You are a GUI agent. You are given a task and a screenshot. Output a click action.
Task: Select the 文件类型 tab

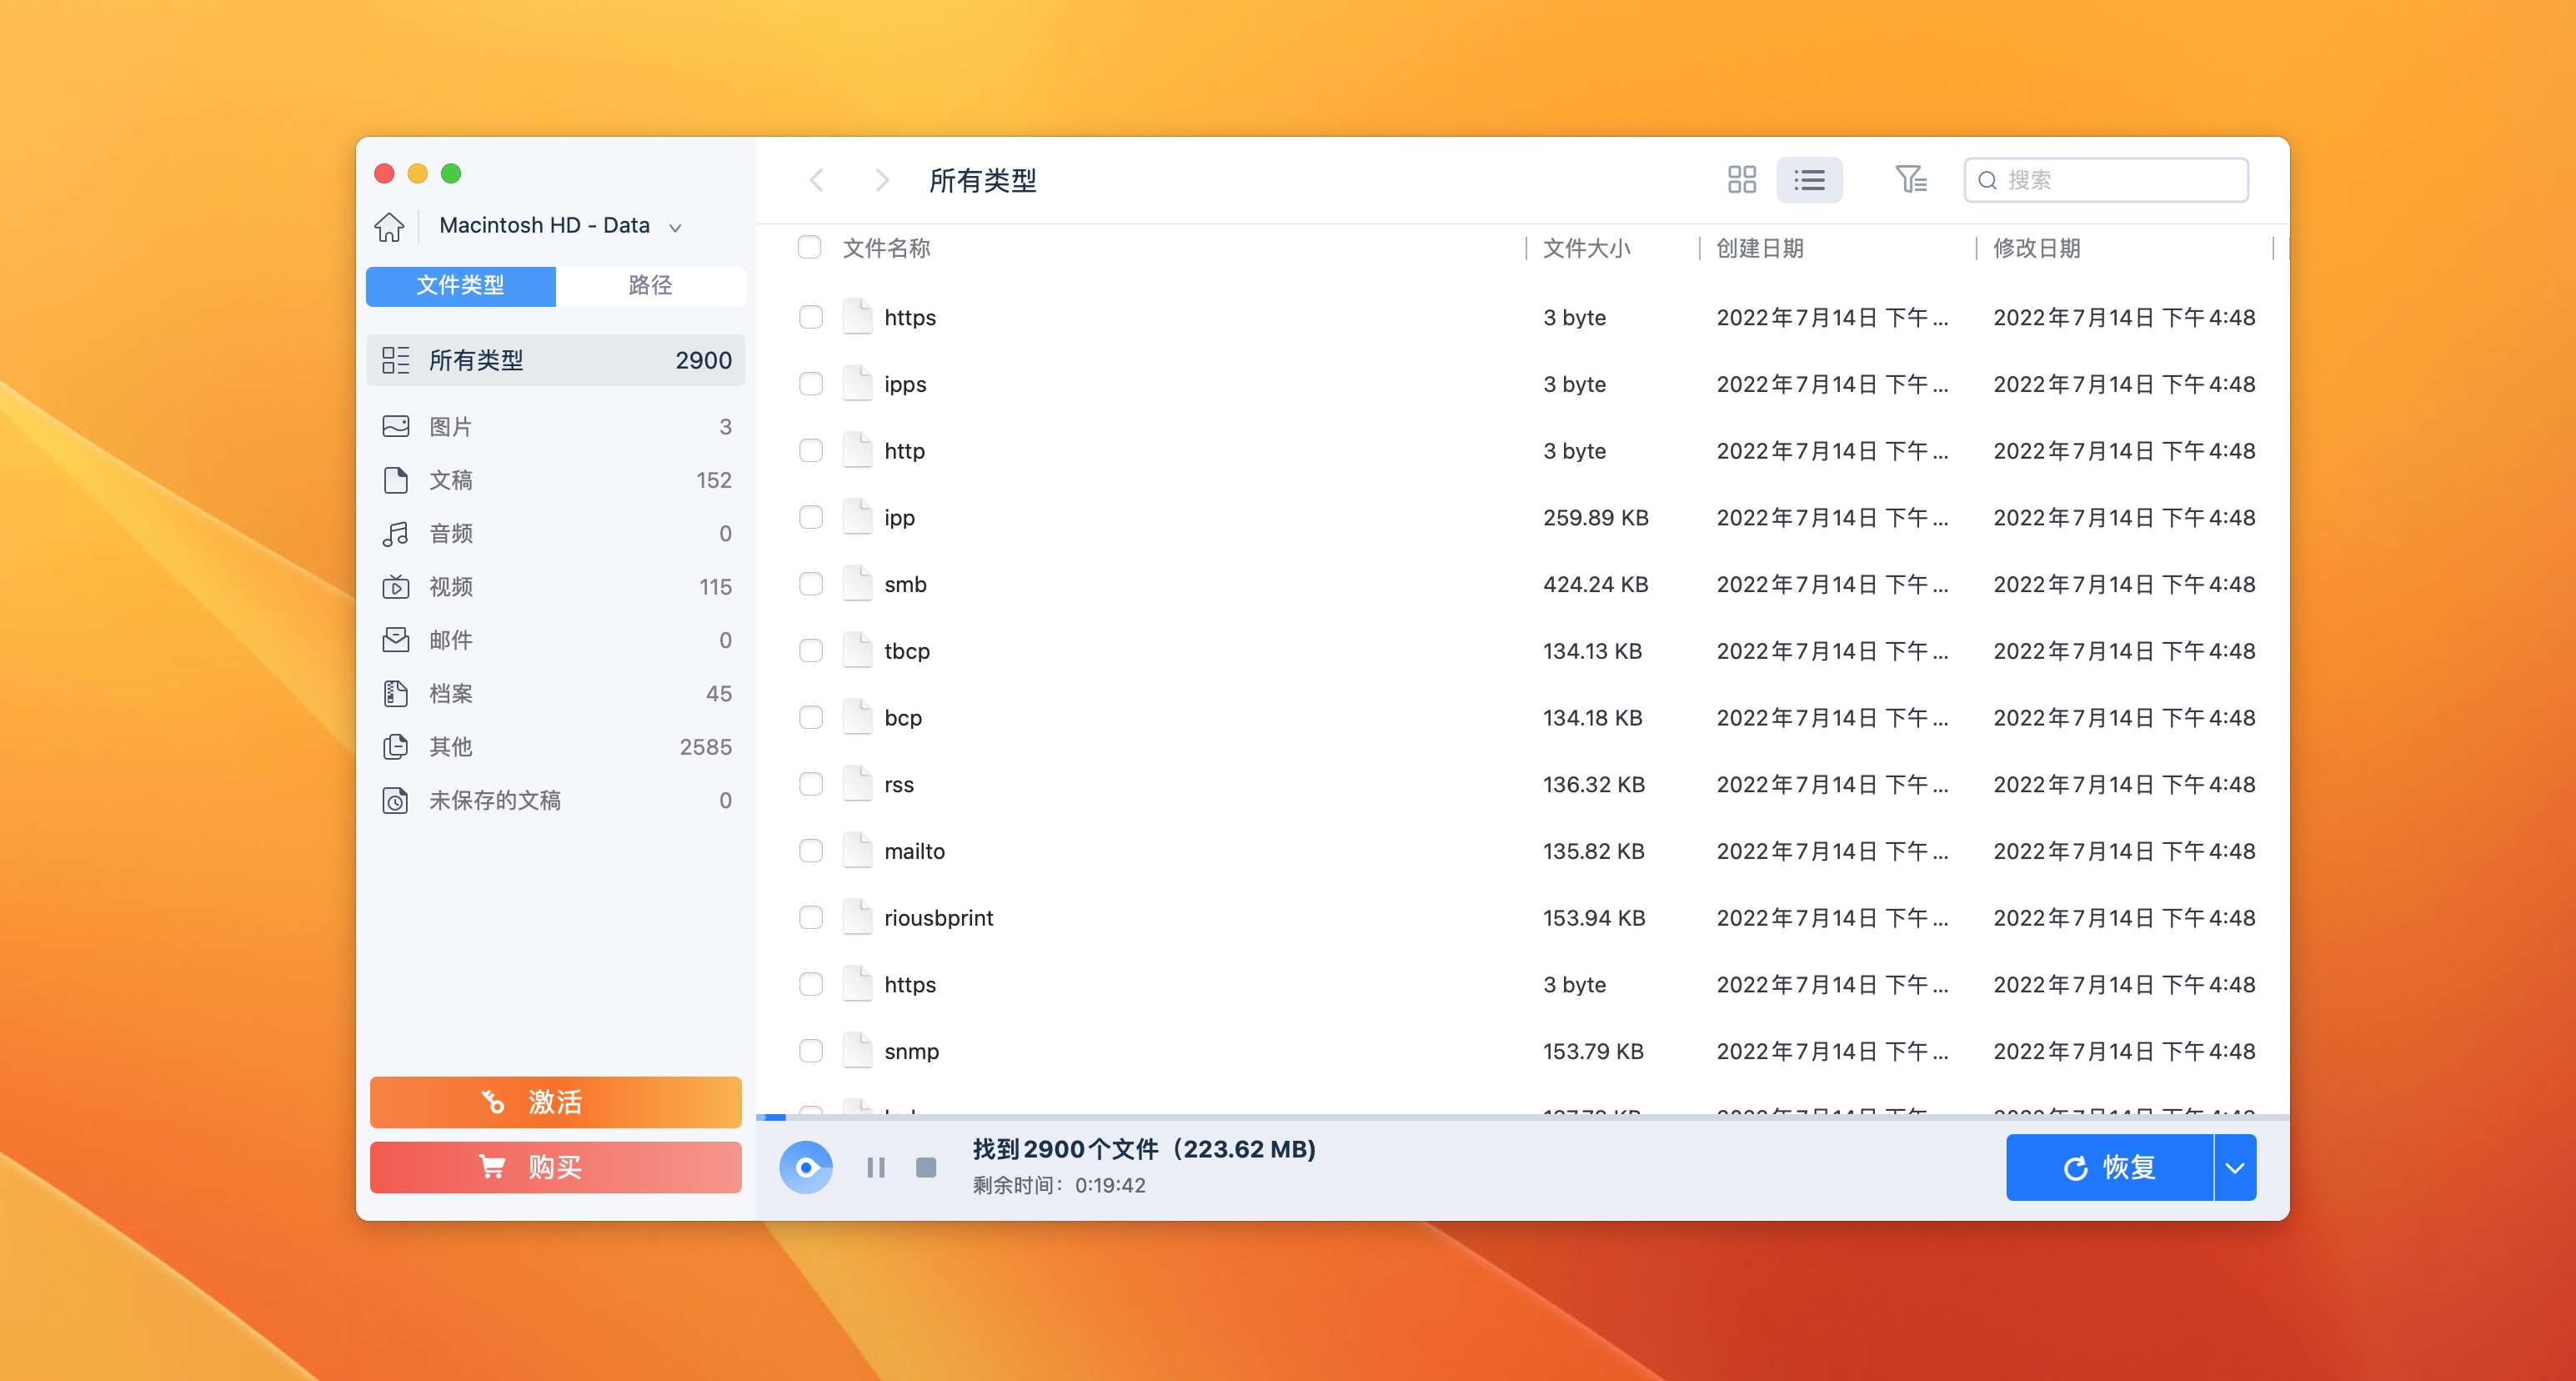pyautogui.click(x=461, y=285)
